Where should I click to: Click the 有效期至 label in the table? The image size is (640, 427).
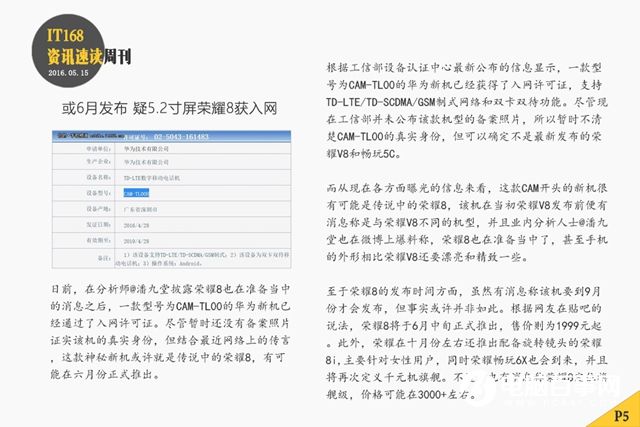click(x=98, y=240)
